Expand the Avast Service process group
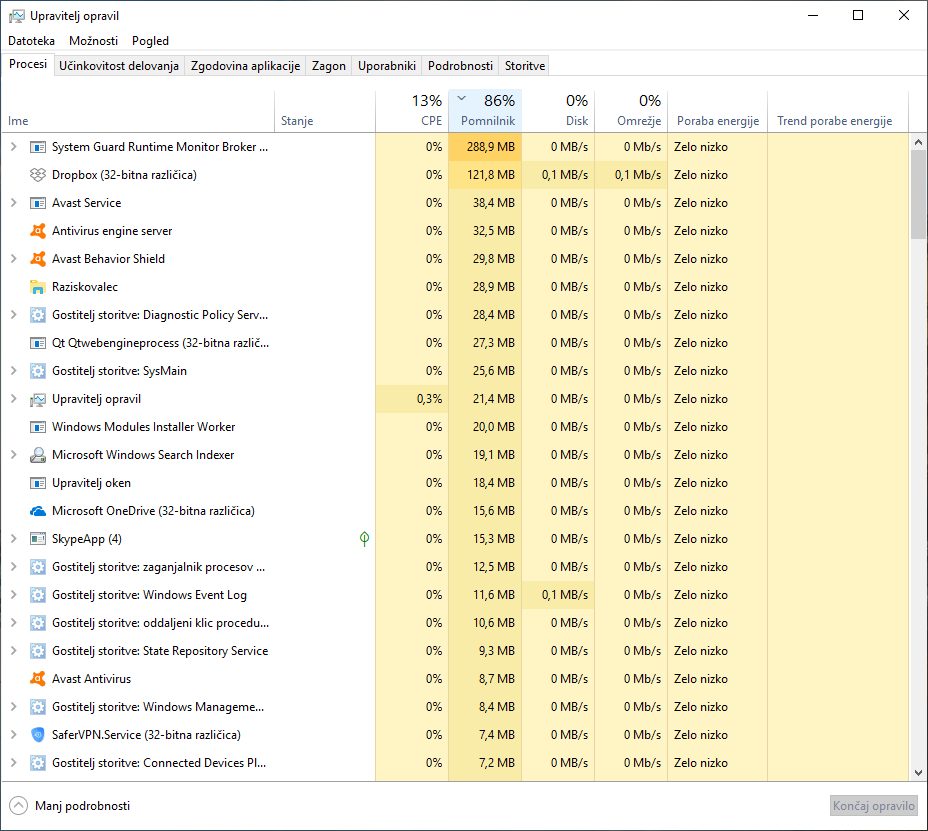Image resolution: width=928 pixels, height=831 pixels. coord(14,203)
